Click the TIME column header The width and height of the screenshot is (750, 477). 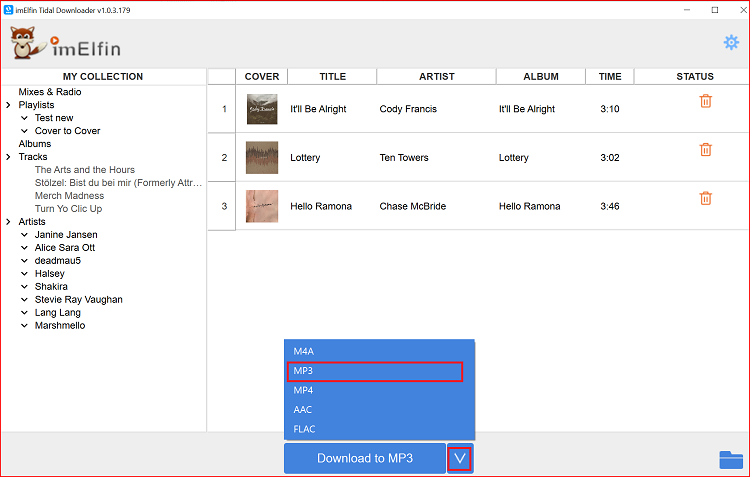[x=610, y=77]
